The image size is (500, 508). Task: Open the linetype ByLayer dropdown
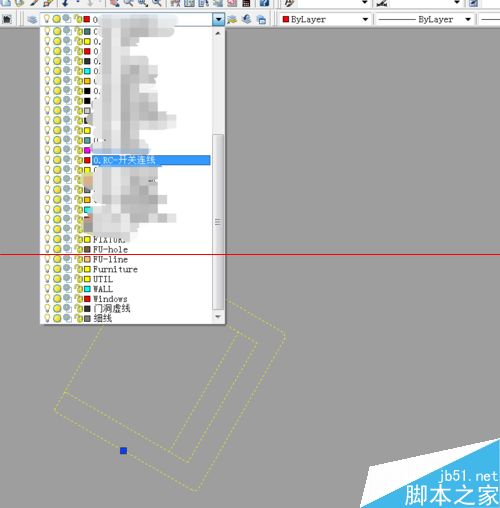click(468, 19)
